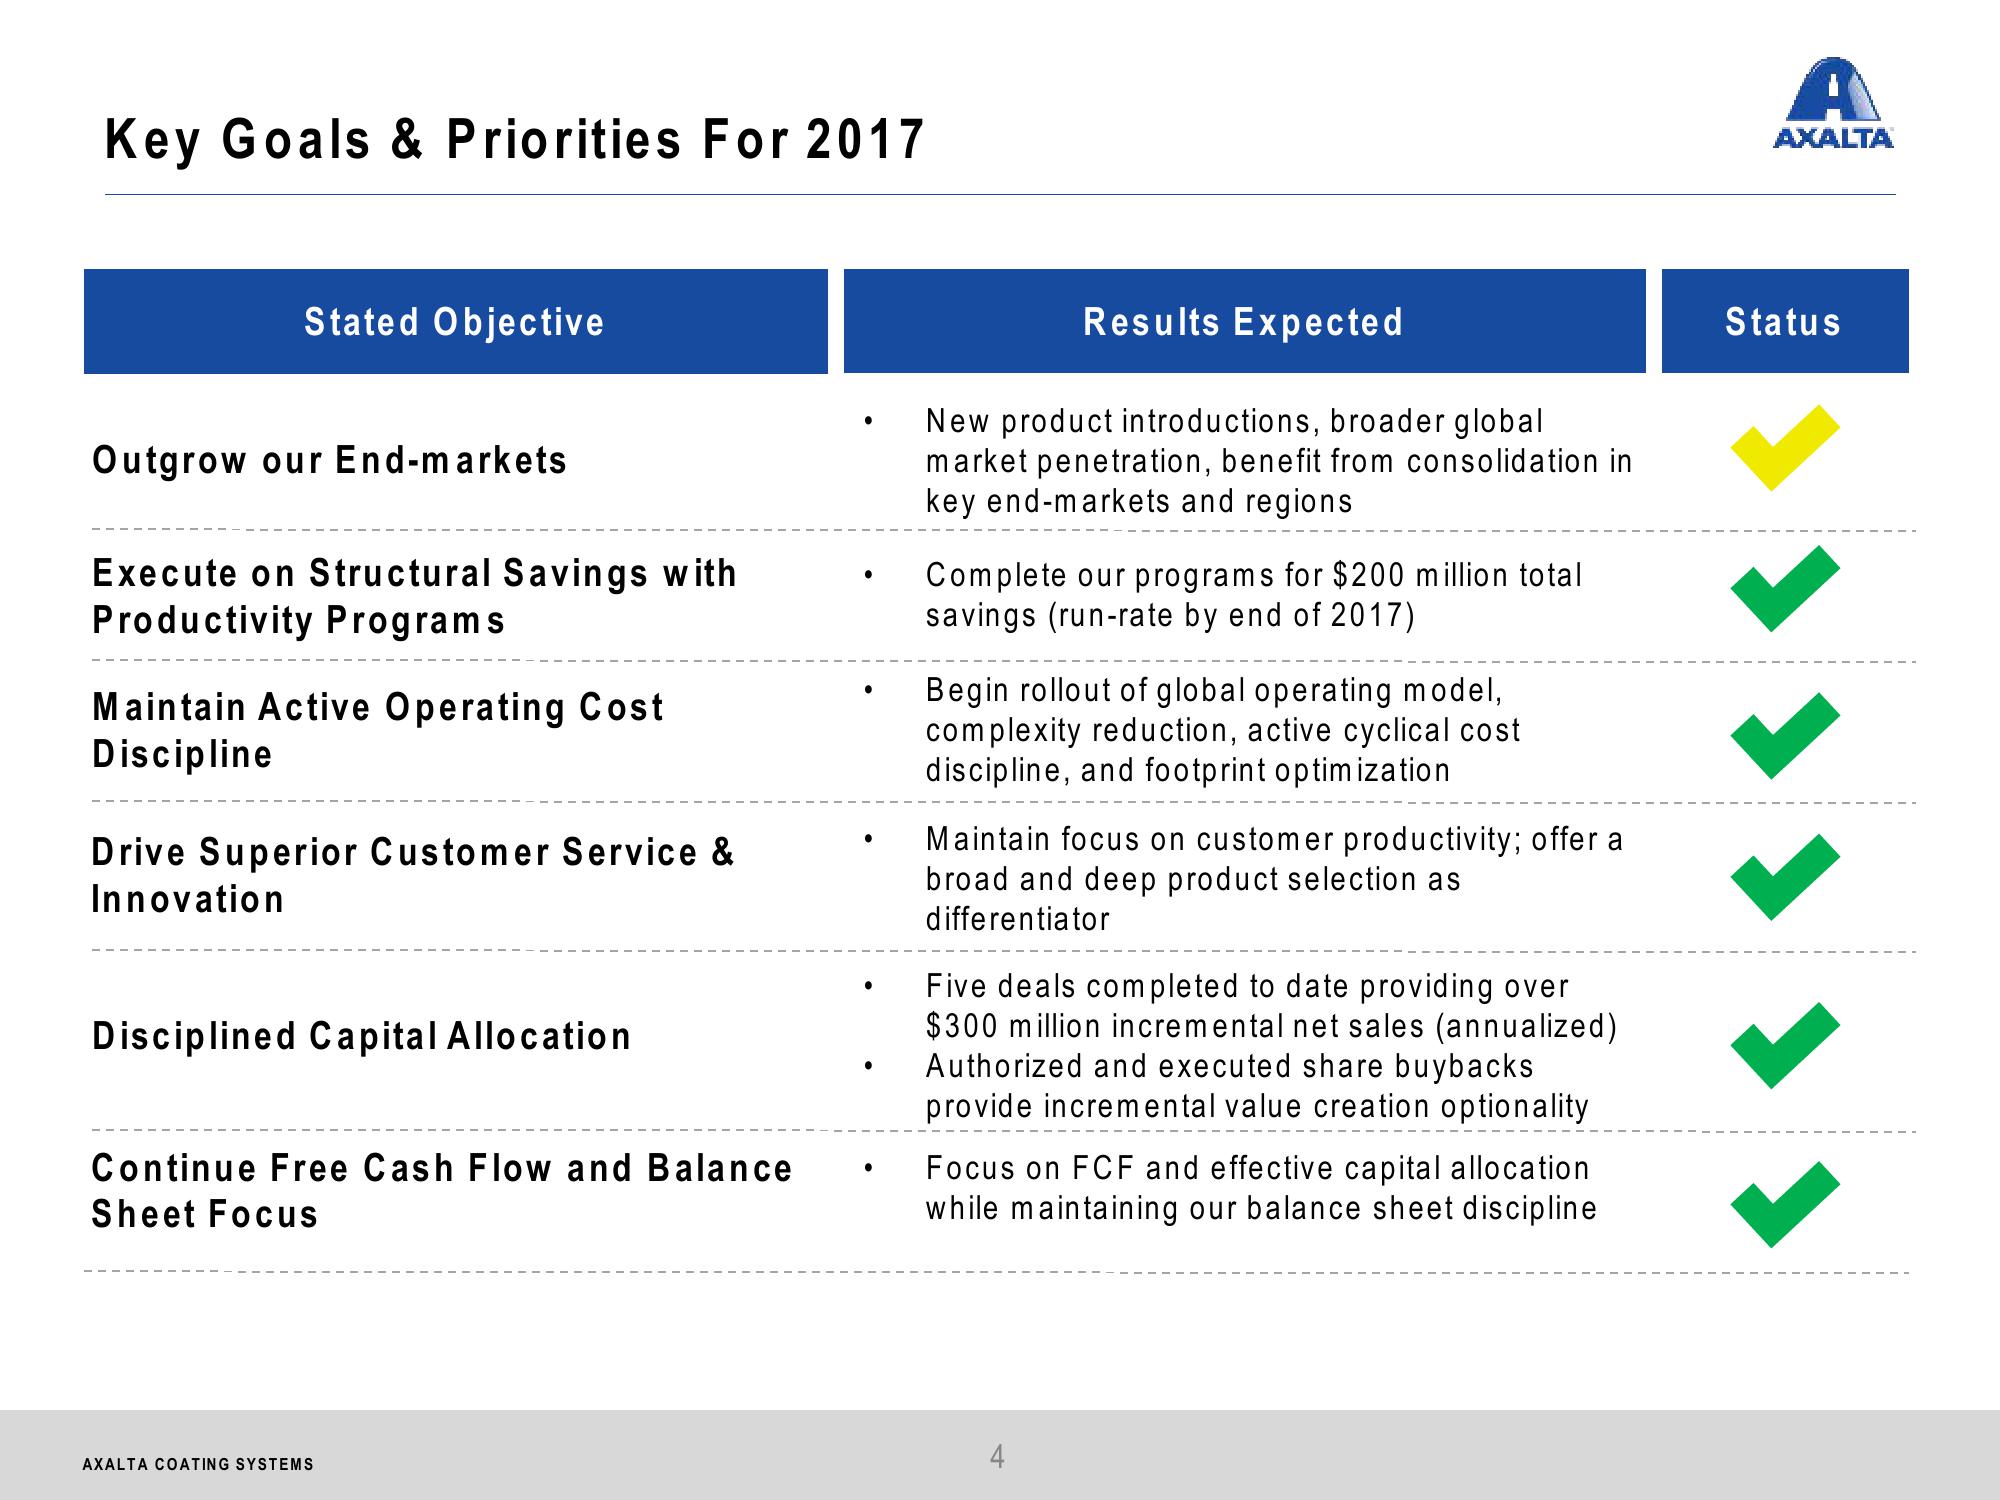Click 'Authorized and executed share buybacks' bullet
The image size is (2000, 1500).
(1257, 1086)
